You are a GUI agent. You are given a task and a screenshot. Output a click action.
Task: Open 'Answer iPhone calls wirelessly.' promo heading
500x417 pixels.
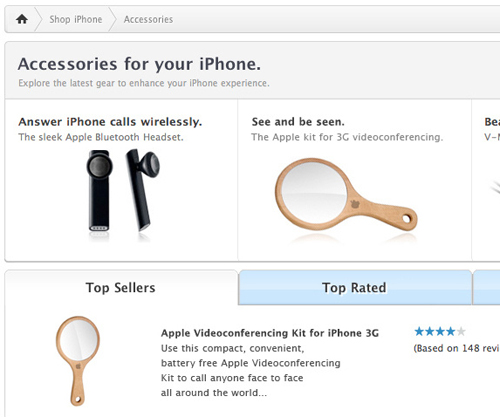(x=110, y=122)
